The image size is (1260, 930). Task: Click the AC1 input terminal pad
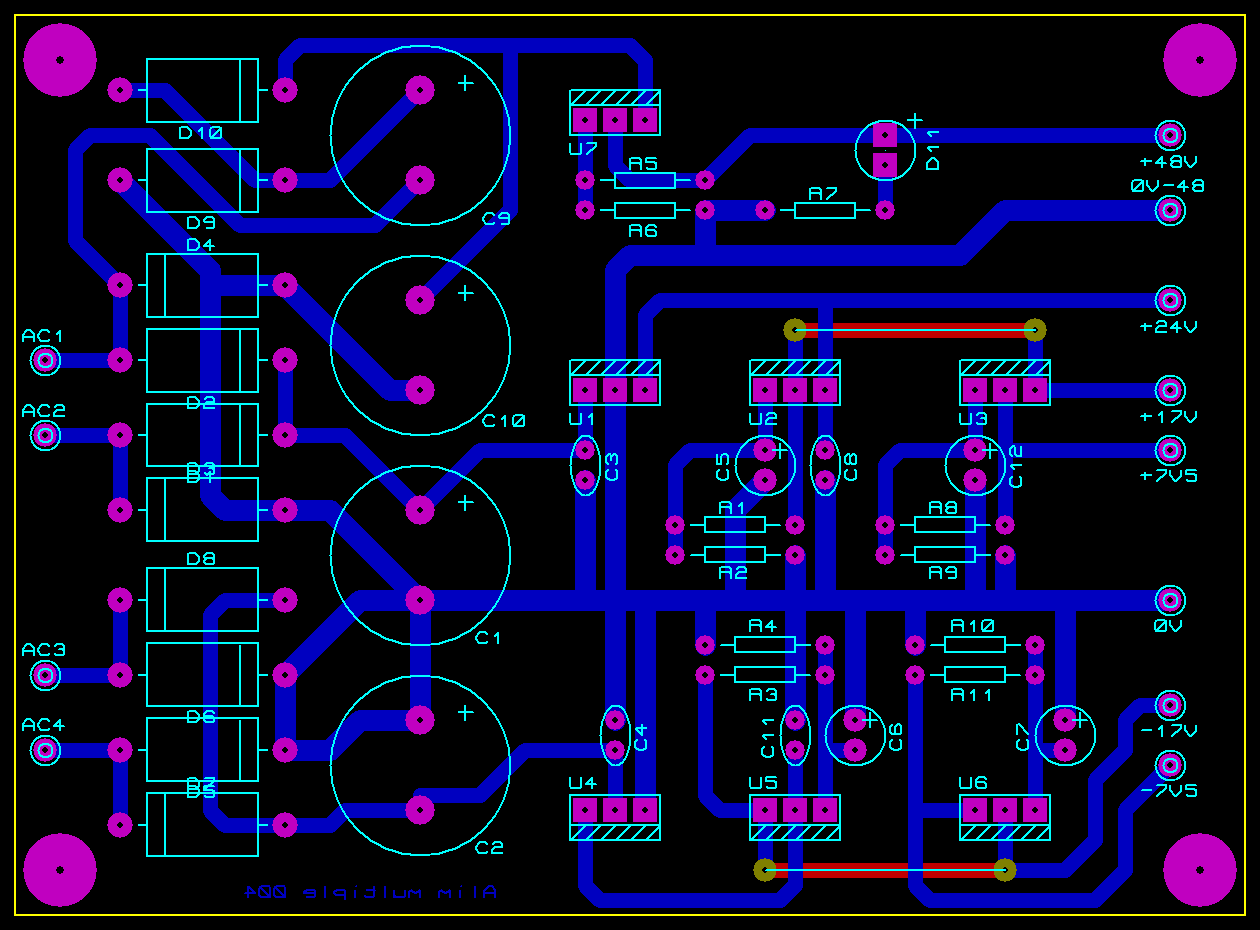(x=45, y=360)
